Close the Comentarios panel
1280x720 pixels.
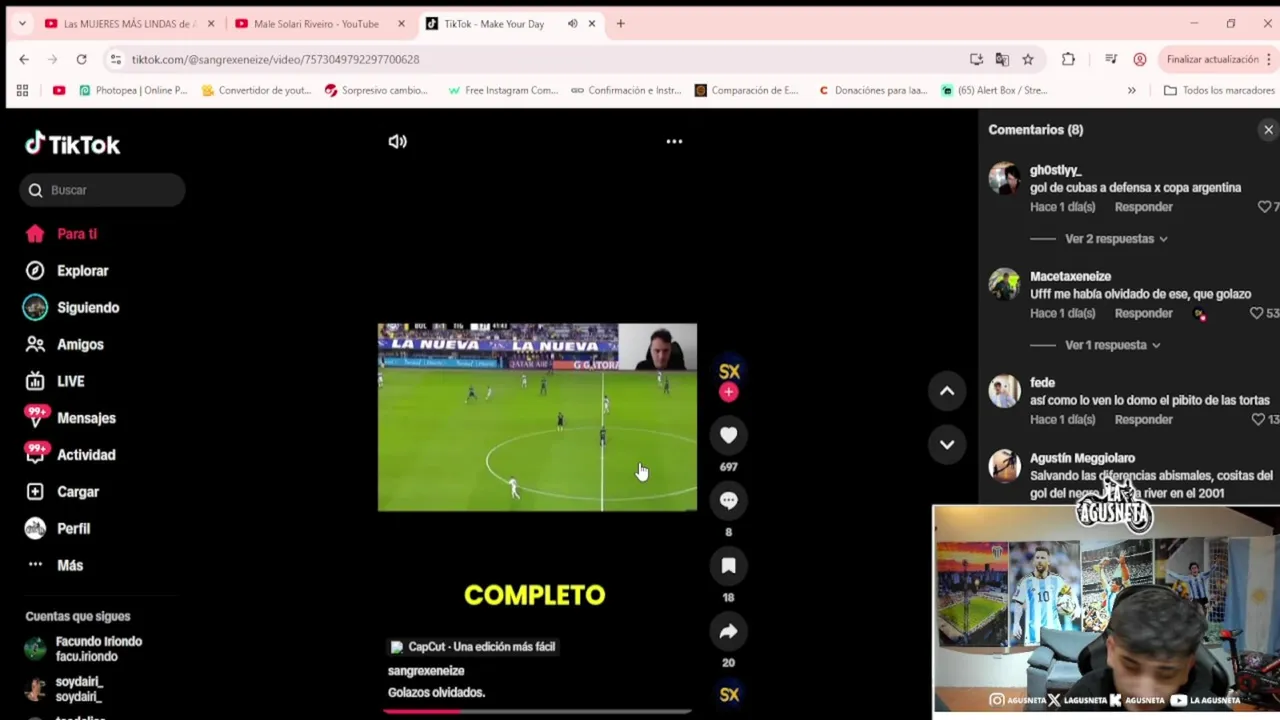1268,130
